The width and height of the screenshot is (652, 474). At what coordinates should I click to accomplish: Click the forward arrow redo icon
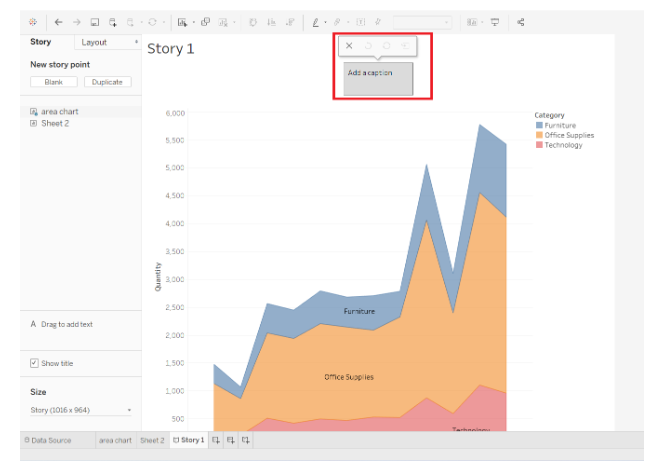point(76,21)
